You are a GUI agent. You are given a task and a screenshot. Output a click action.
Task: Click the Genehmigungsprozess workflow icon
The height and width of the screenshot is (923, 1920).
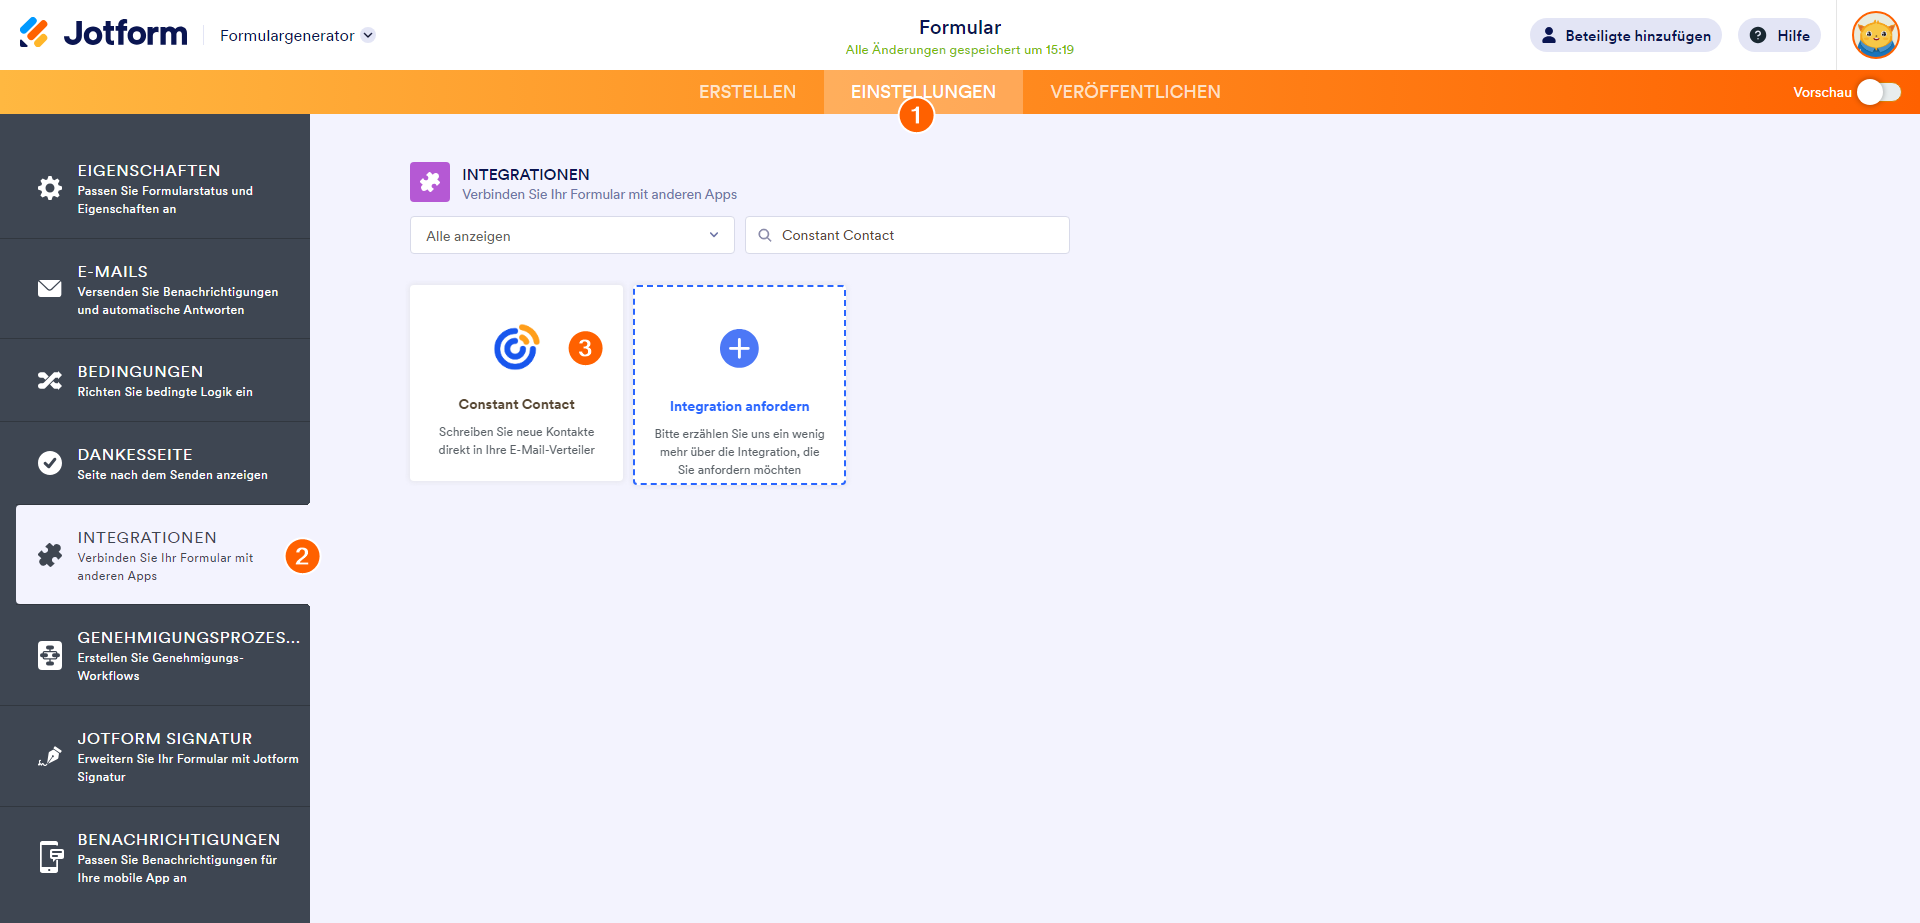pos(50,655)
